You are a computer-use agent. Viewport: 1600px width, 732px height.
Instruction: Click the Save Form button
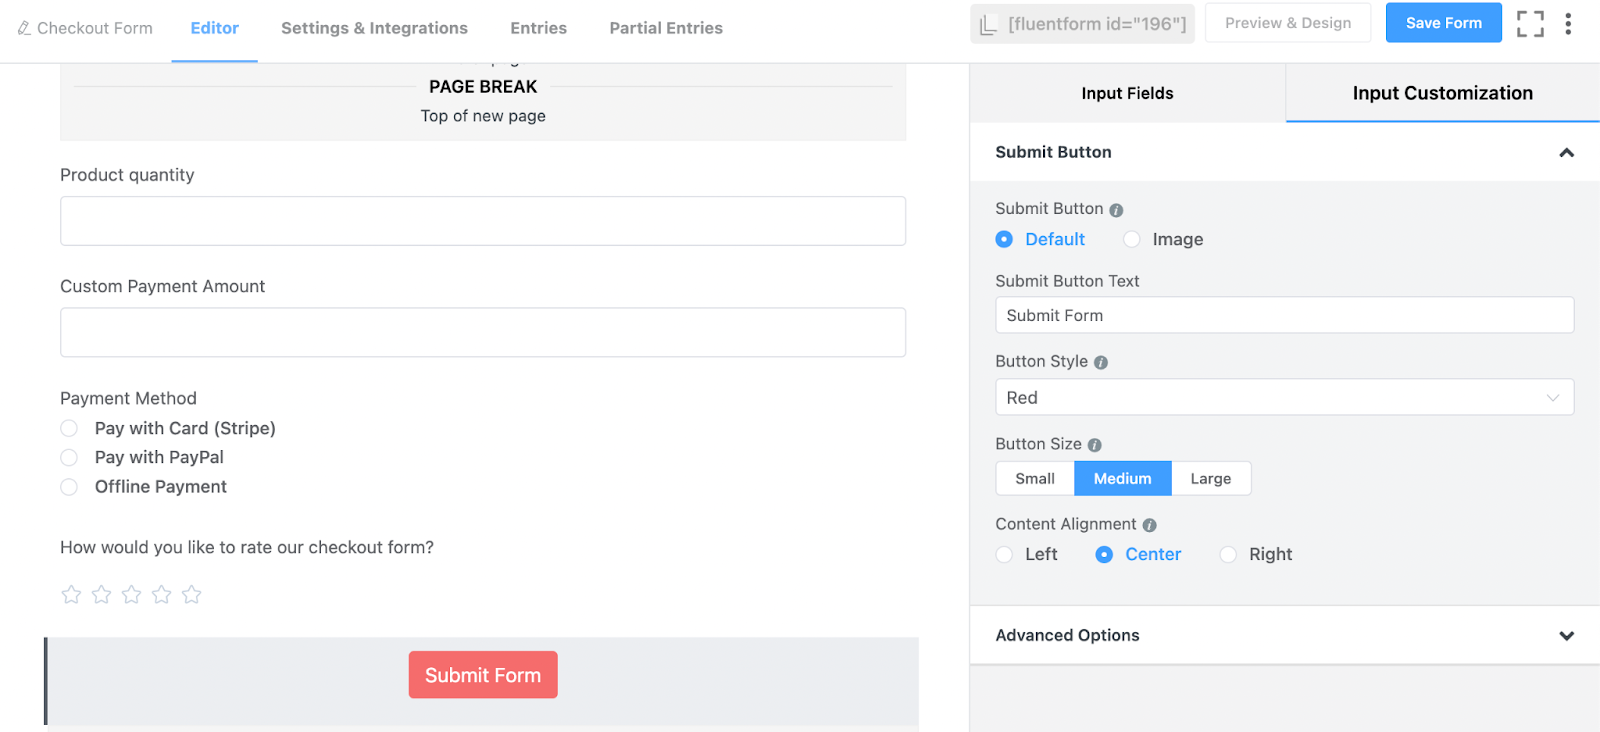tap(1443, 23)
